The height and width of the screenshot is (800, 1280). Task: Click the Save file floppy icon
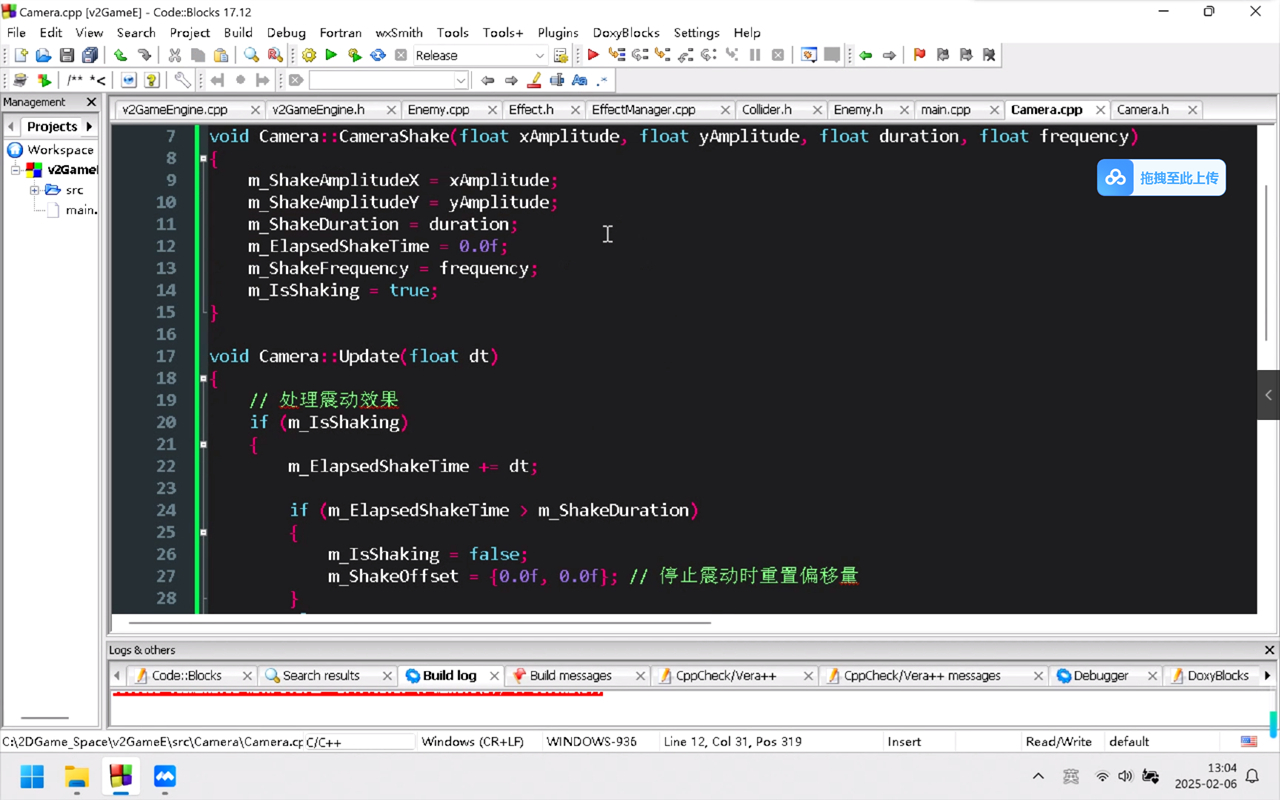click(x=66, y=55)
